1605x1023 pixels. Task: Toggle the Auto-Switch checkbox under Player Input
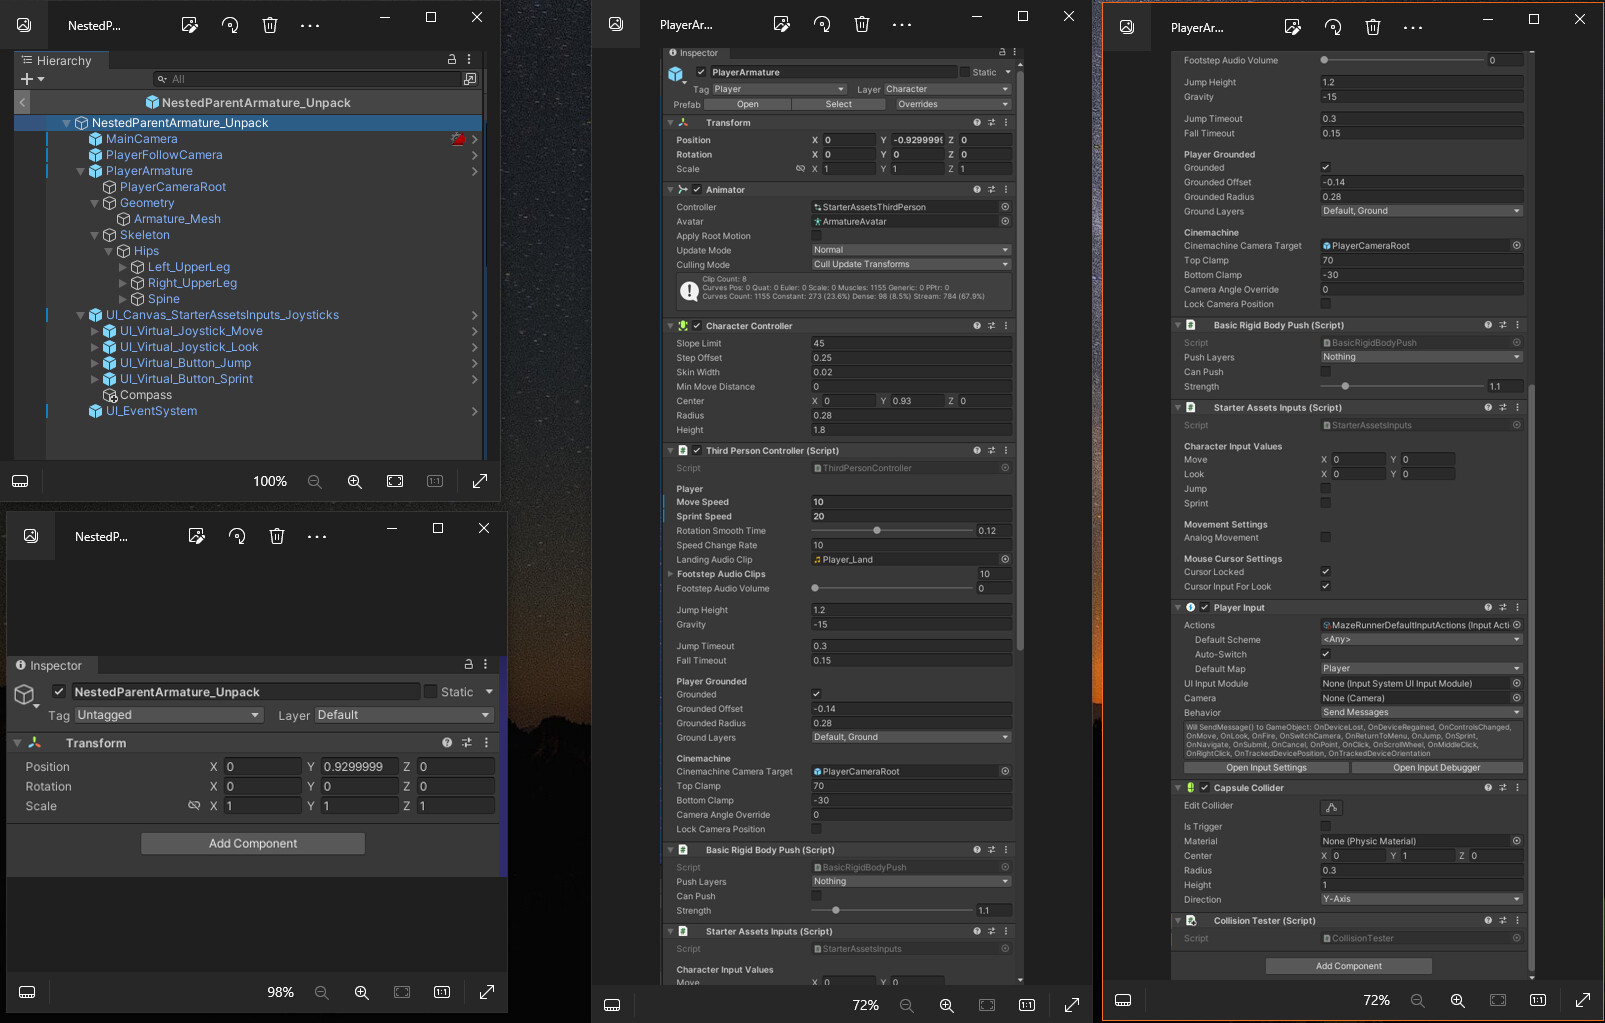[x=1325, y=654]
